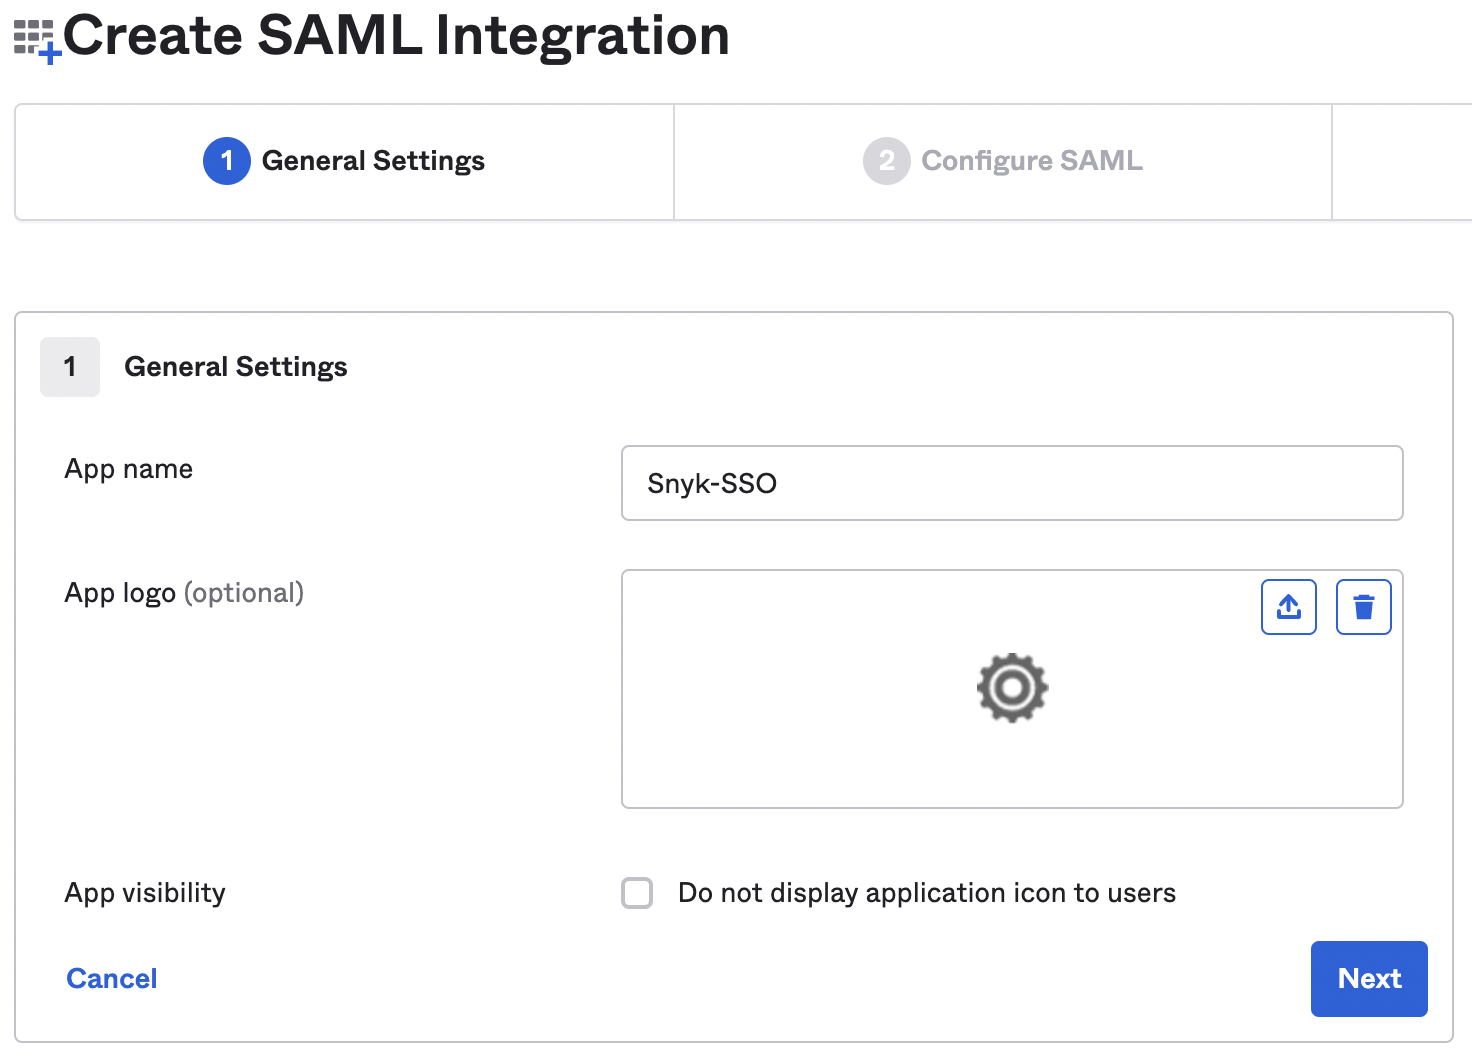
Task: Select the Snyk-SSO text in App name
Action: click(x=712, y=483)
